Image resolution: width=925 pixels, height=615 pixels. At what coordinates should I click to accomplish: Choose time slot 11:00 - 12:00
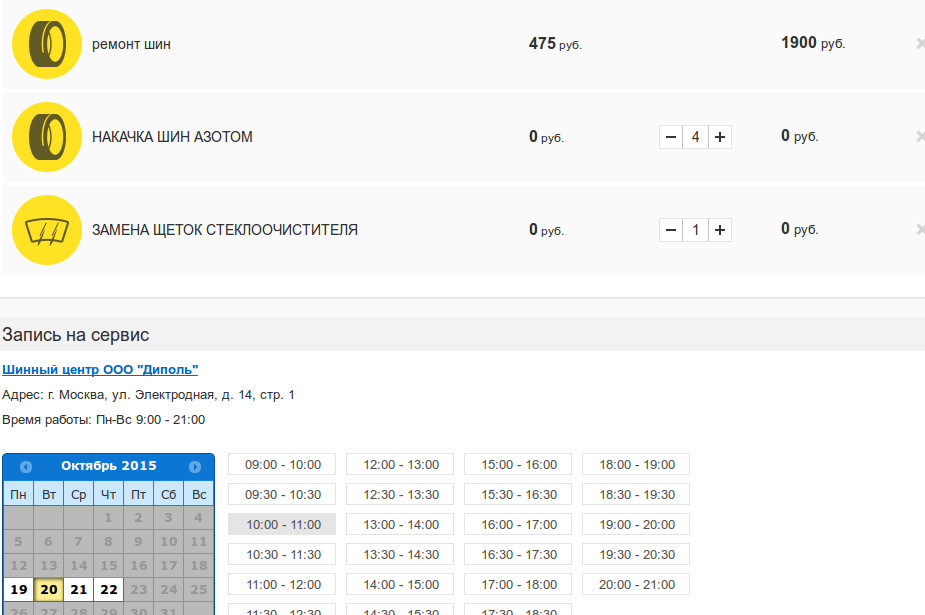click(x=282, y=585)
